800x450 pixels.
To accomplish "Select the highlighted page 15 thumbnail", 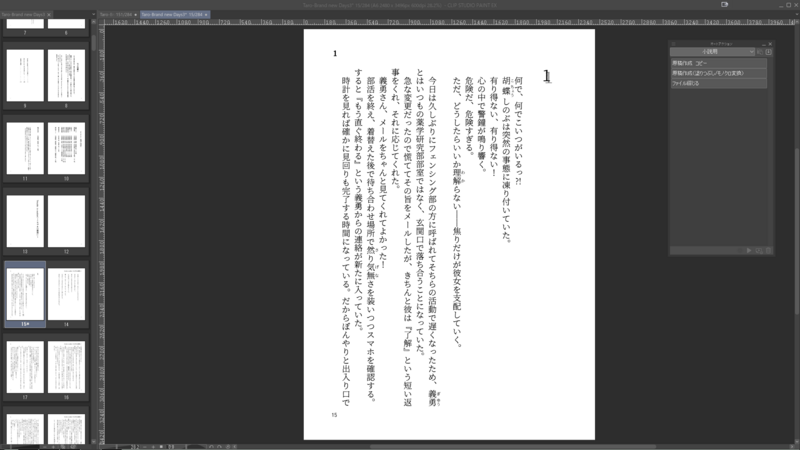I will click(25, 294).
